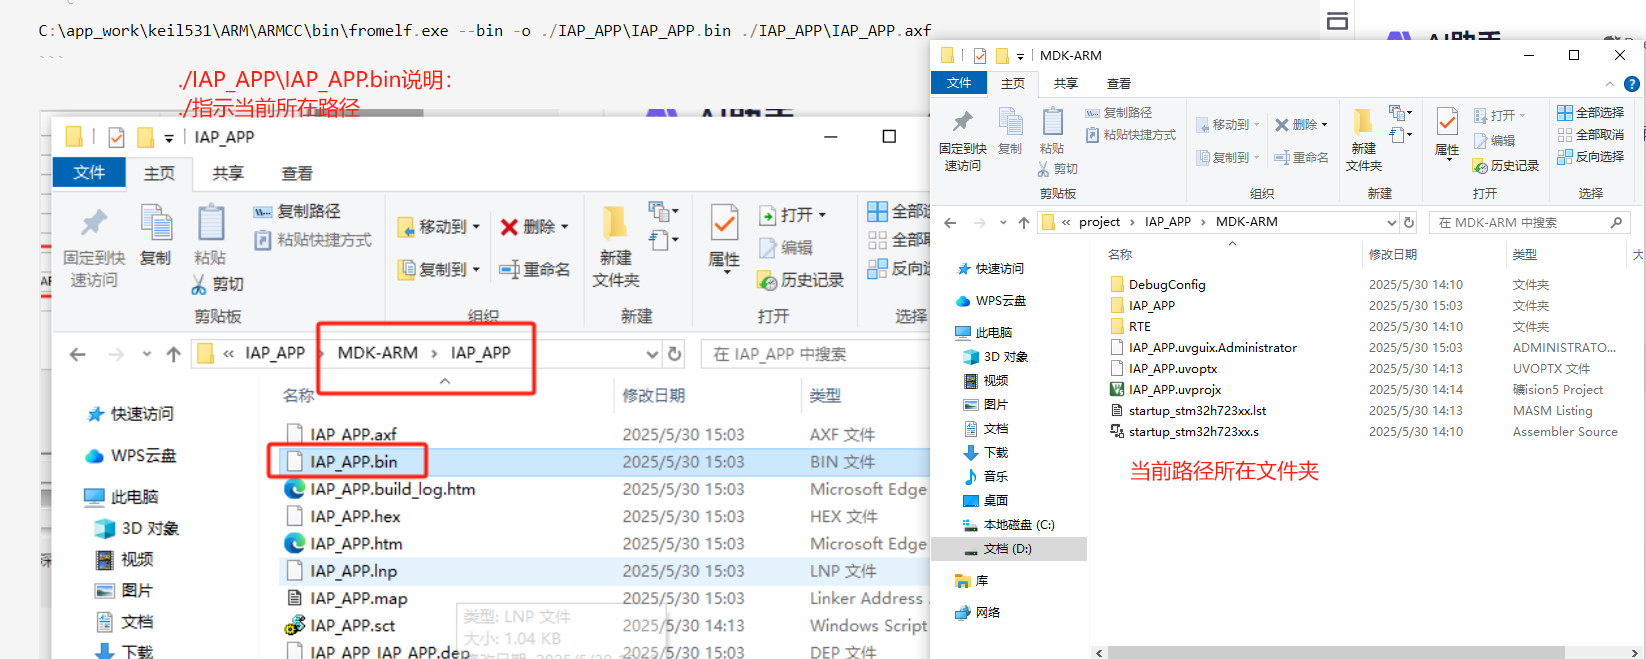Viewport: 1646px width, 659px height.
Task: Refresh the IAP_APP window folder view
Action: tap(674, 354)
